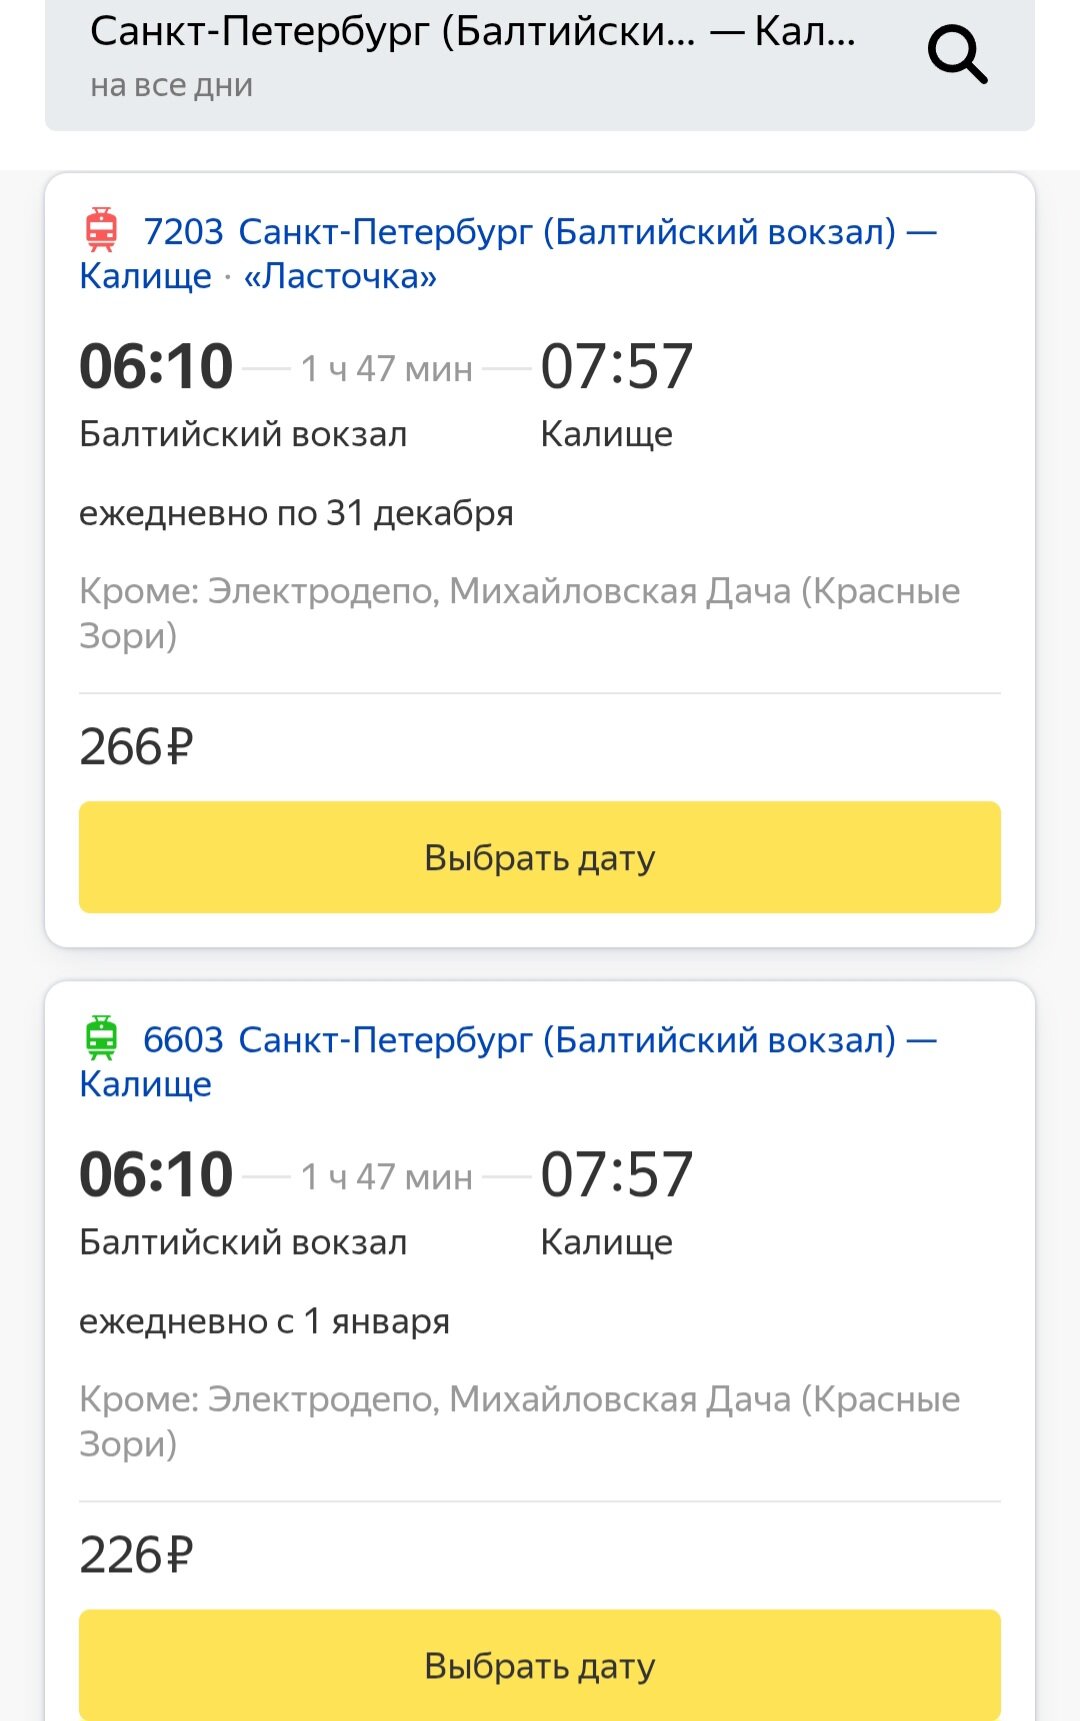Click the red train icon for 7203

point(101,230)
